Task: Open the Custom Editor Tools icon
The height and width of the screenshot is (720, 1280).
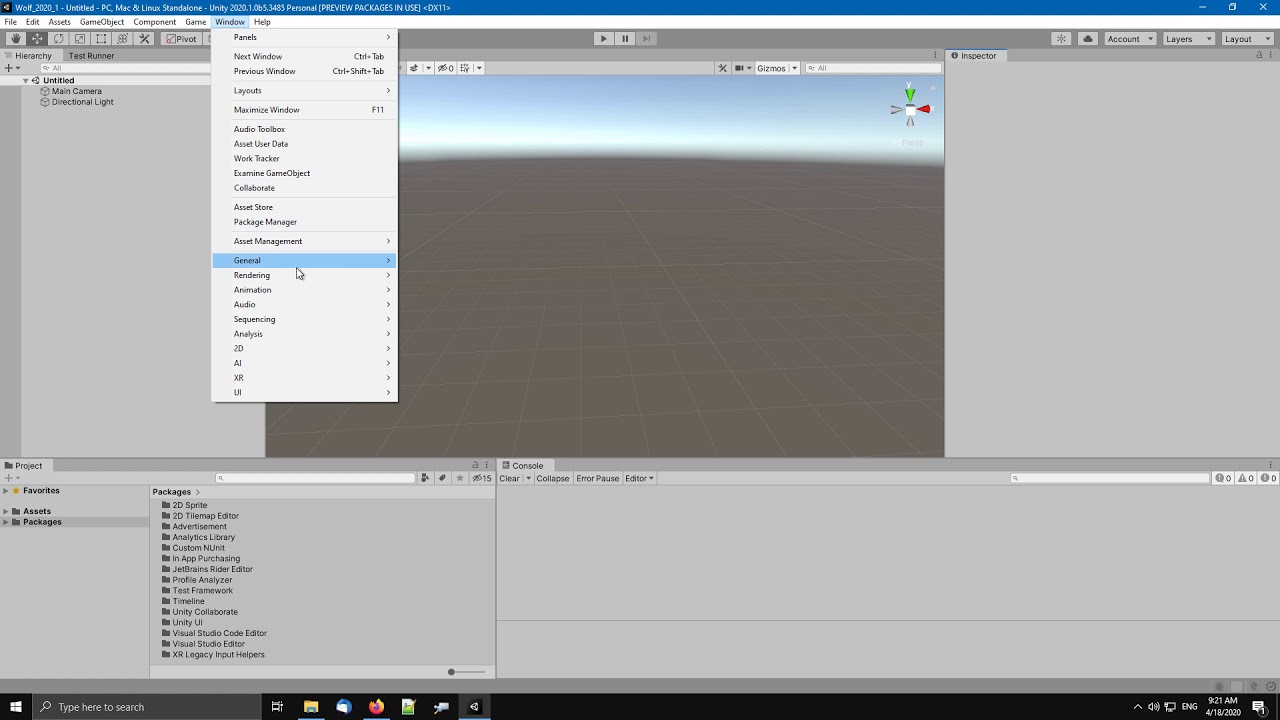Action: [x=143, y=38]
